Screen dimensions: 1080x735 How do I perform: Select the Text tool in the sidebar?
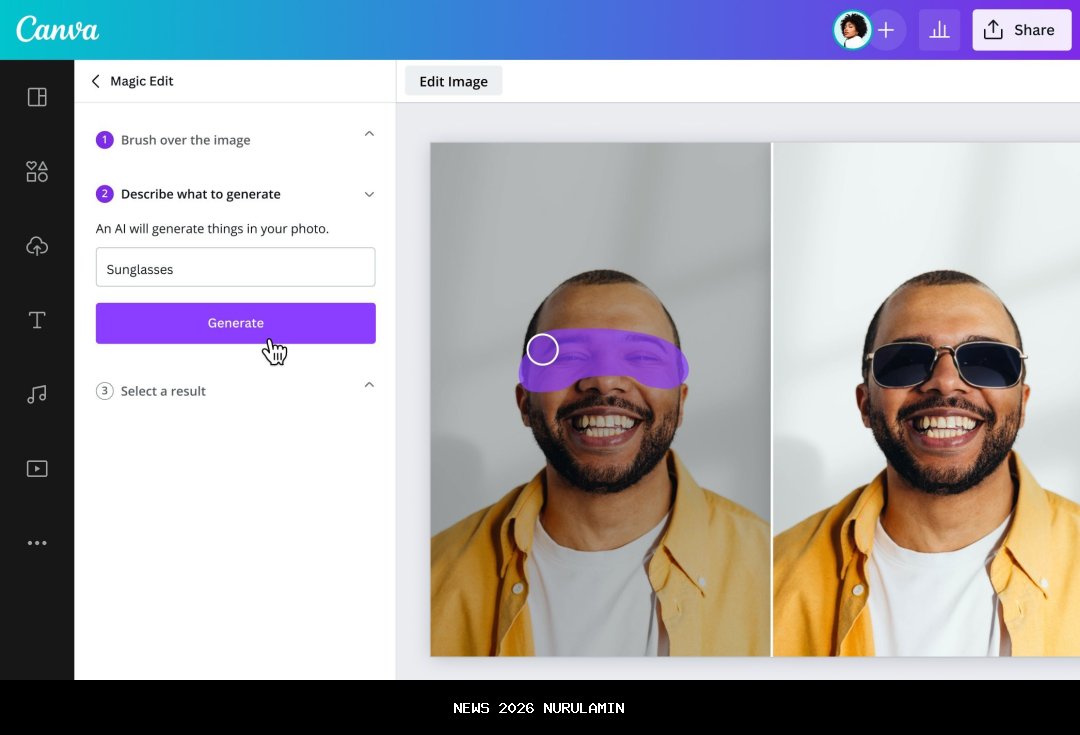(x=37, y=320)
